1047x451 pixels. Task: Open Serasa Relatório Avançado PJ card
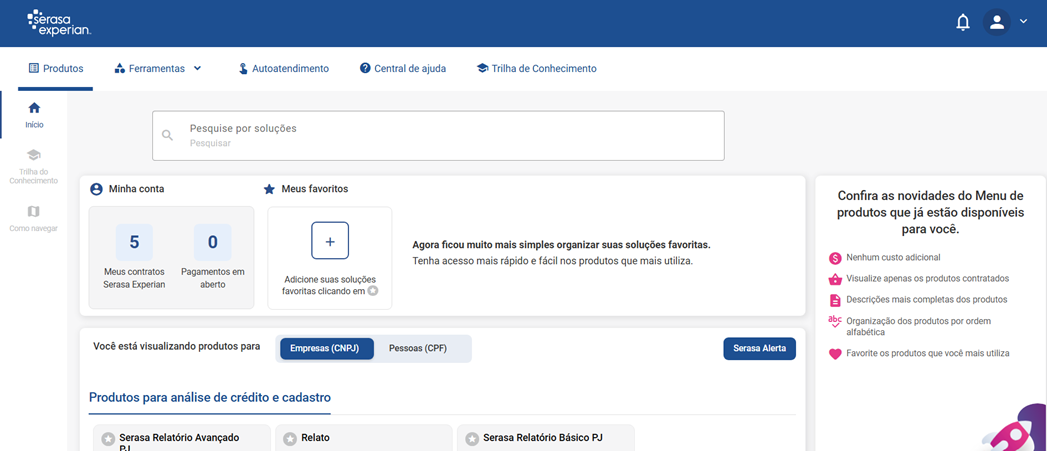pyautogui.click(x=182, y=438)
